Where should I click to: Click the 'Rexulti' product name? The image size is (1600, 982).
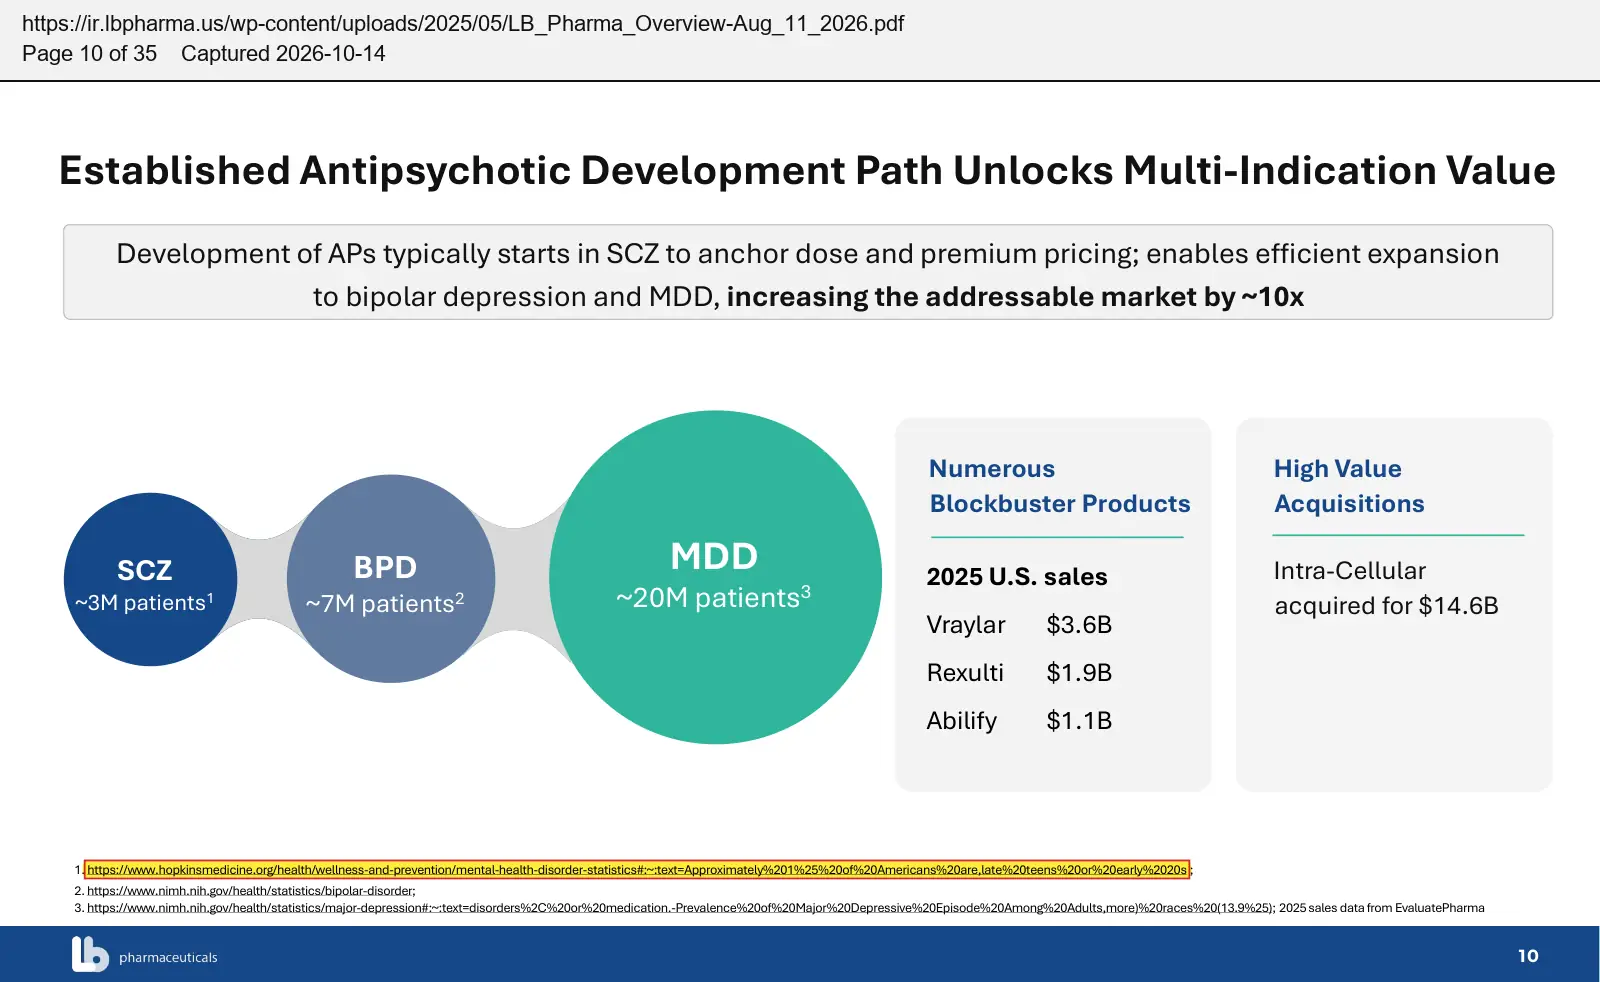pos(965,673)
